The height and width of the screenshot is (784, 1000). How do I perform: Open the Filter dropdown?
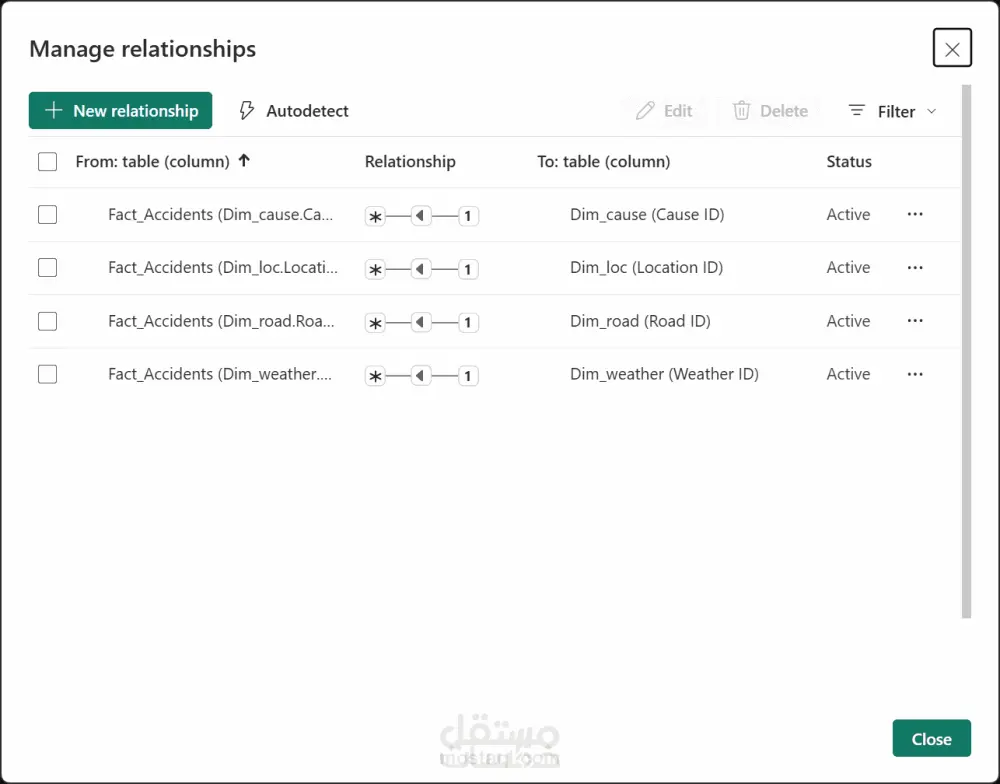(893, 111)
